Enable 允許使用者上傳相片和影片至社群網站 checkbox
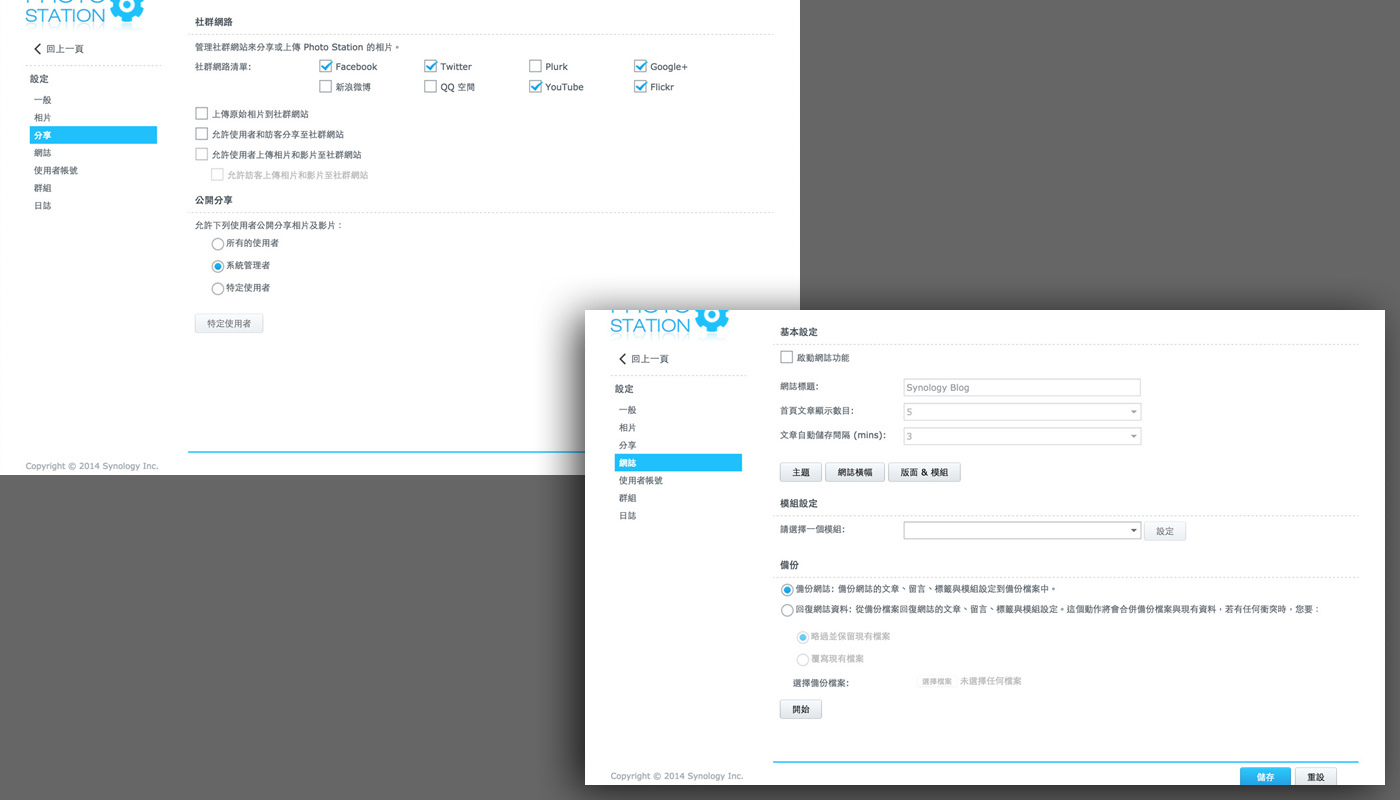Image resolution: width=1400 pixels, height=800 pixels. [202, 155]
